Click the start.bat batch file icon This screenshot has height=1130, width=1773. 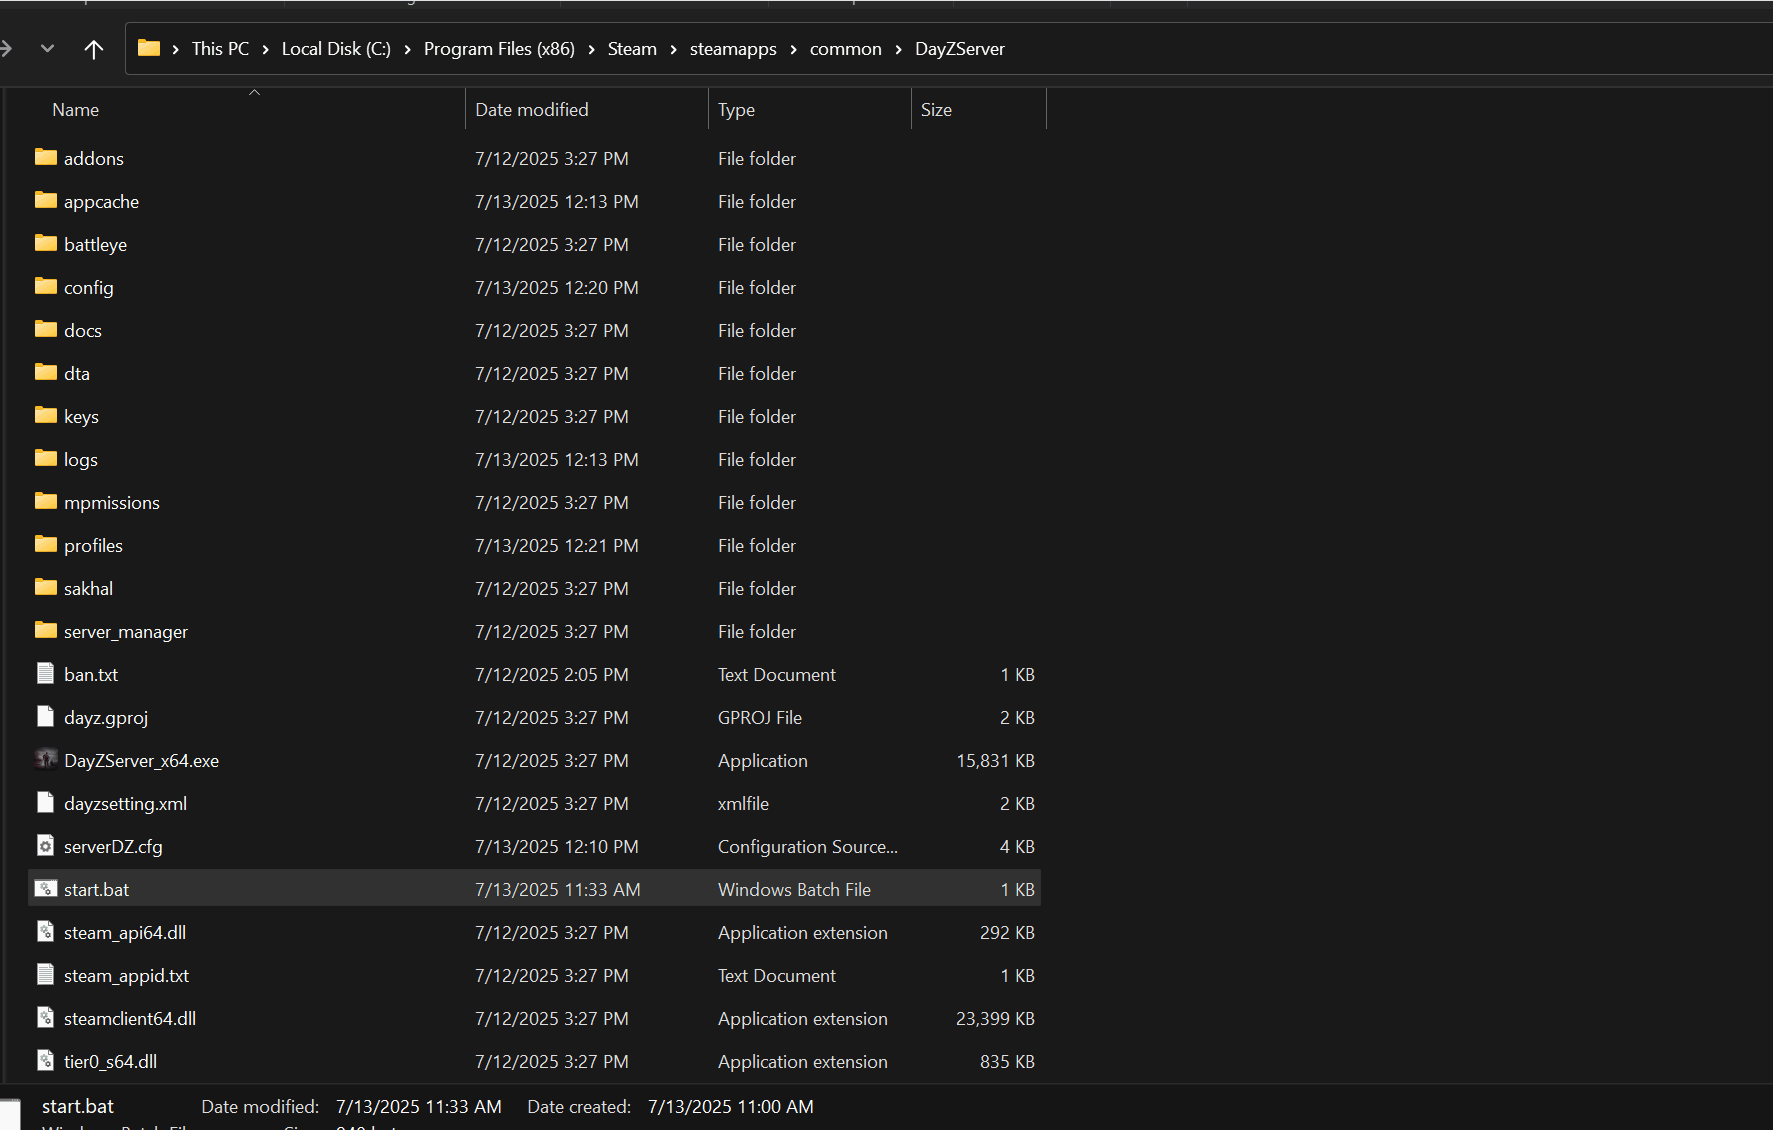click(45, 889)
